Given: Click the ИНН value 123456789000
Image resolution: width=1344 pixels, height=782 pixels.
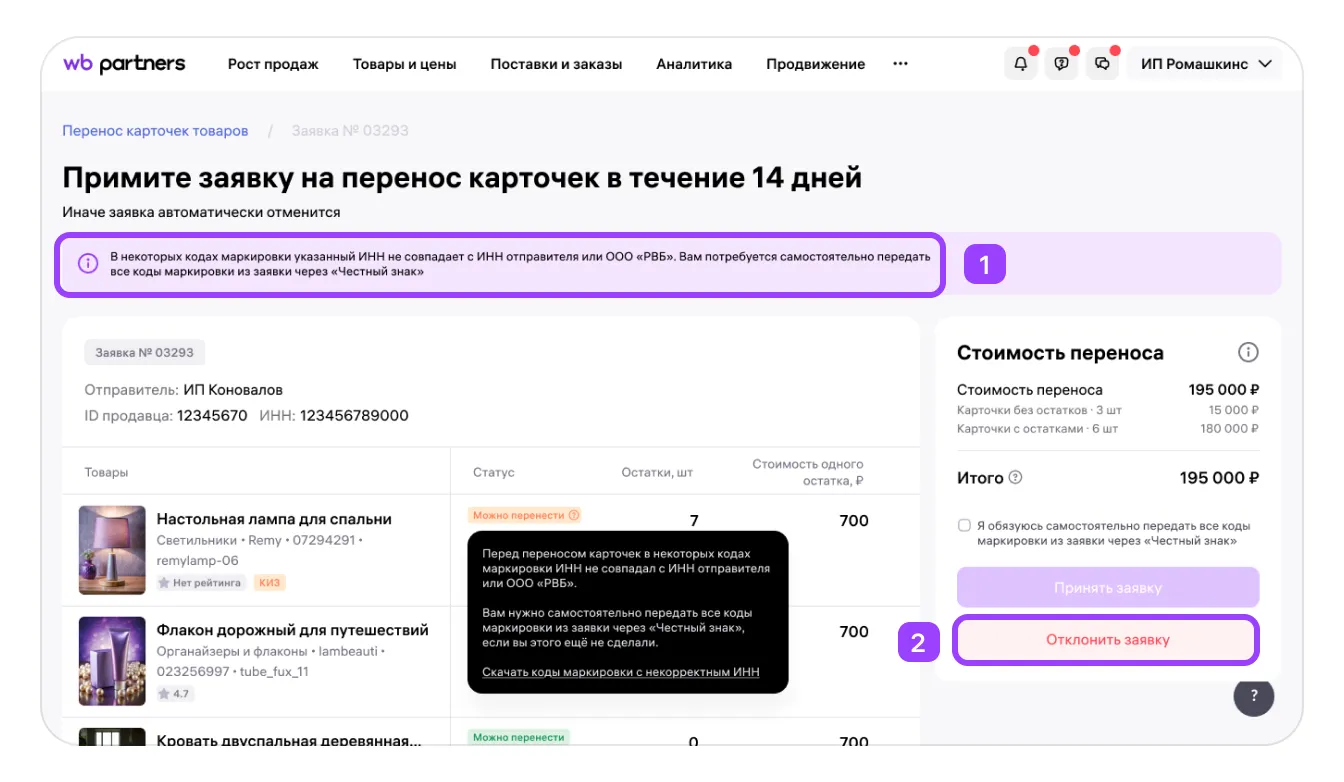Looking at the screenshot, I should (354, 415).
